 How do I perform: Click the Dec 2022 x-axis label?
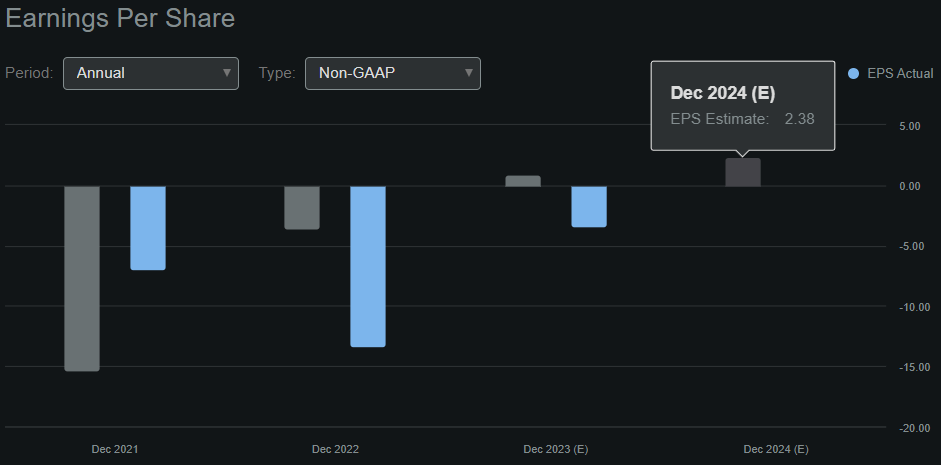335,449
